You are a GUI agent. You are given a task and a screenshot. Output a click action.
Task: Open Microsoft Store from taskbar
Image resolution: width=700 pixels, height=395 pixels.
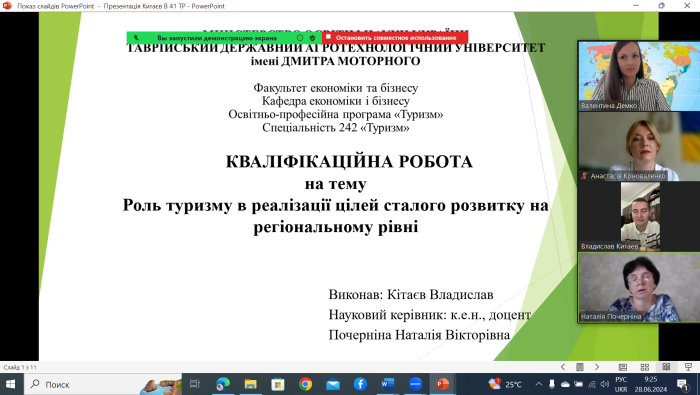tap(278, 384)
